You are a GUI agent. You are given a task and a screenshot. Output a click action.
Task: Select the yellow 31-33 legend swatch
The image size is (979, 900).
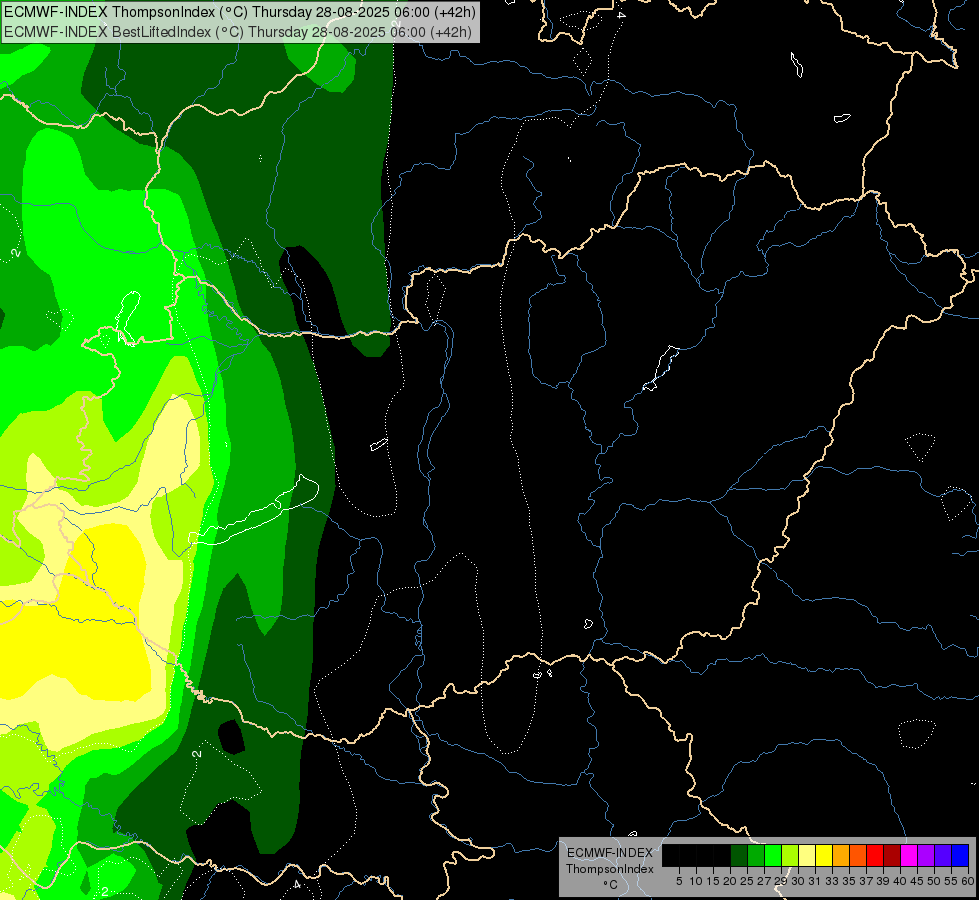coord(824,855)
